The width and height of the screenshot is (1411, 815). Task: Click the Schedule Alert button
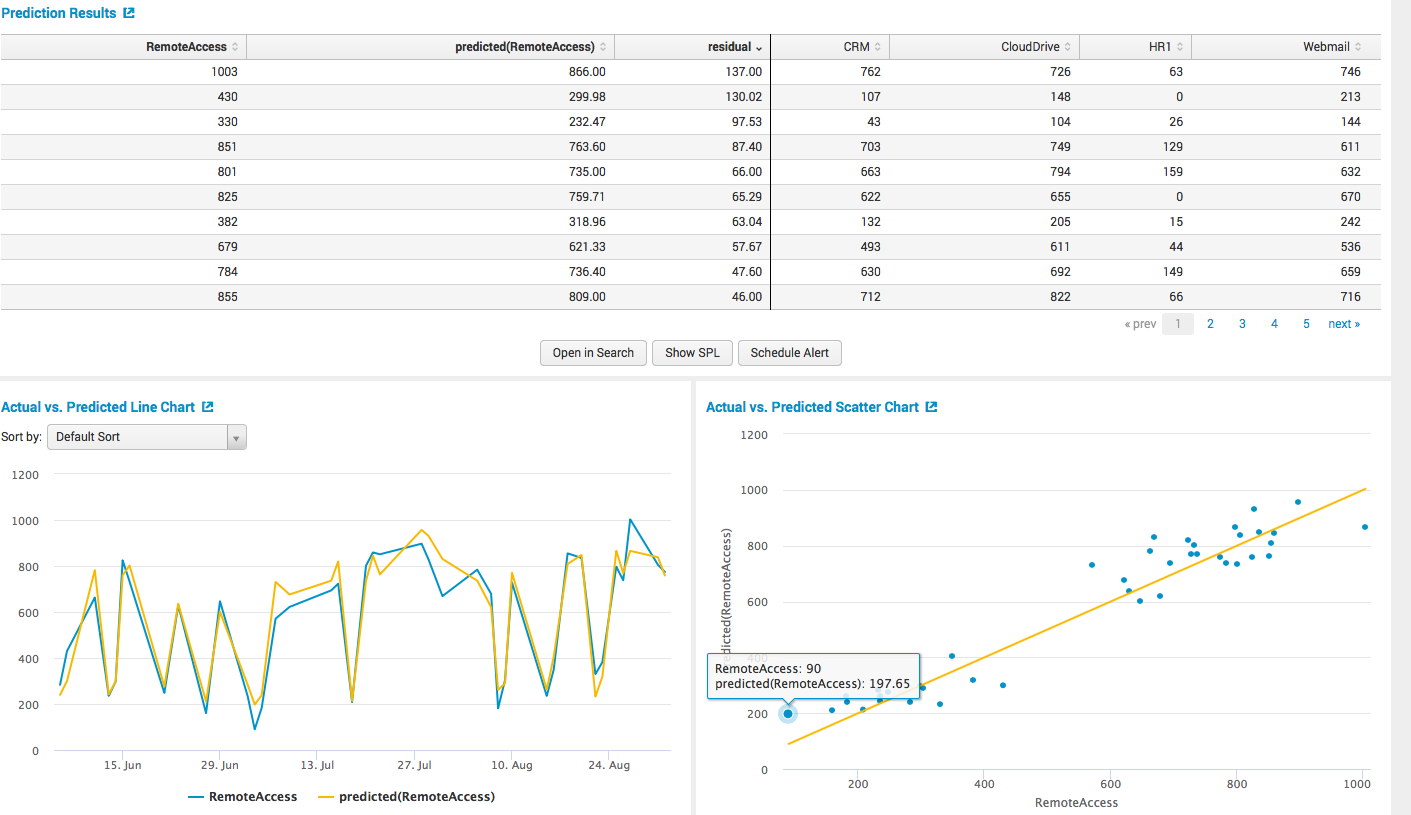[790, 353]
